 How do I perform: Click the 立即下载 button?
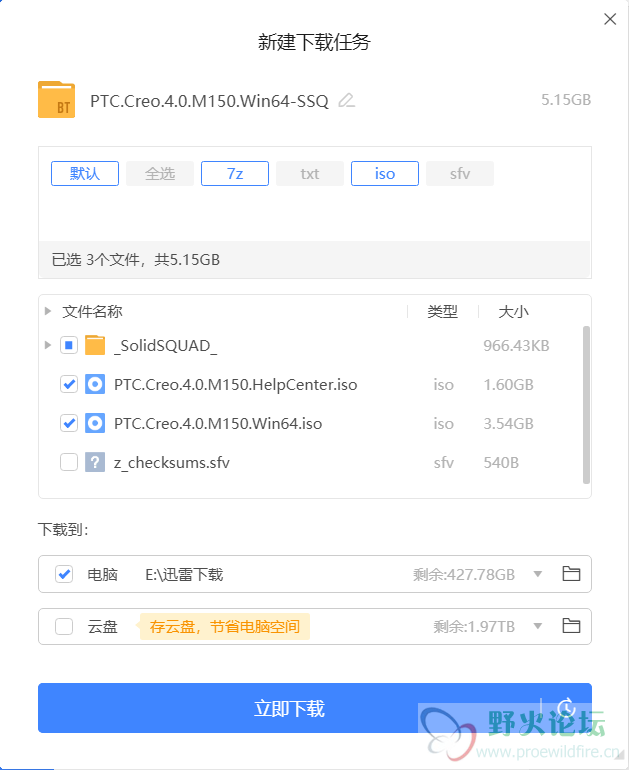tap(290, 708)
